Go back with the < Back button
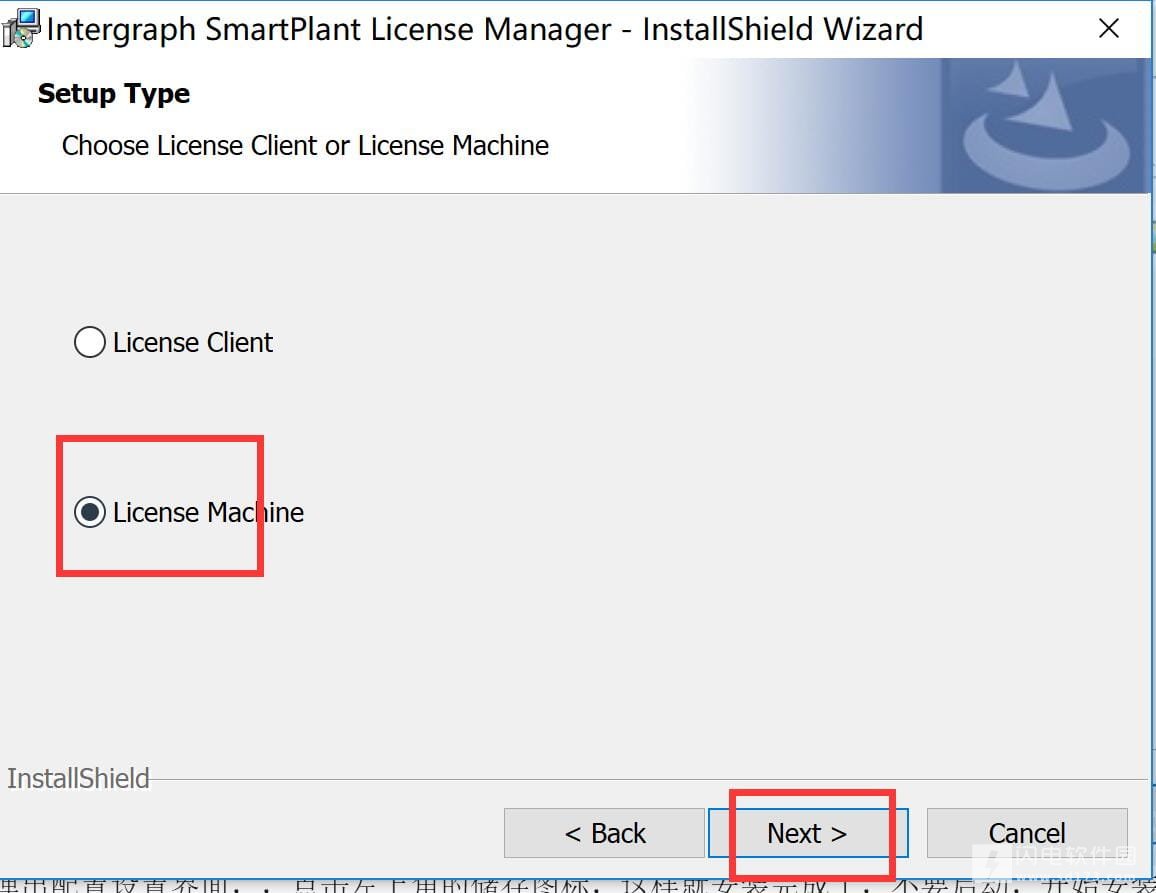This screenshot has height=893, width=1156. coord(605,833)
